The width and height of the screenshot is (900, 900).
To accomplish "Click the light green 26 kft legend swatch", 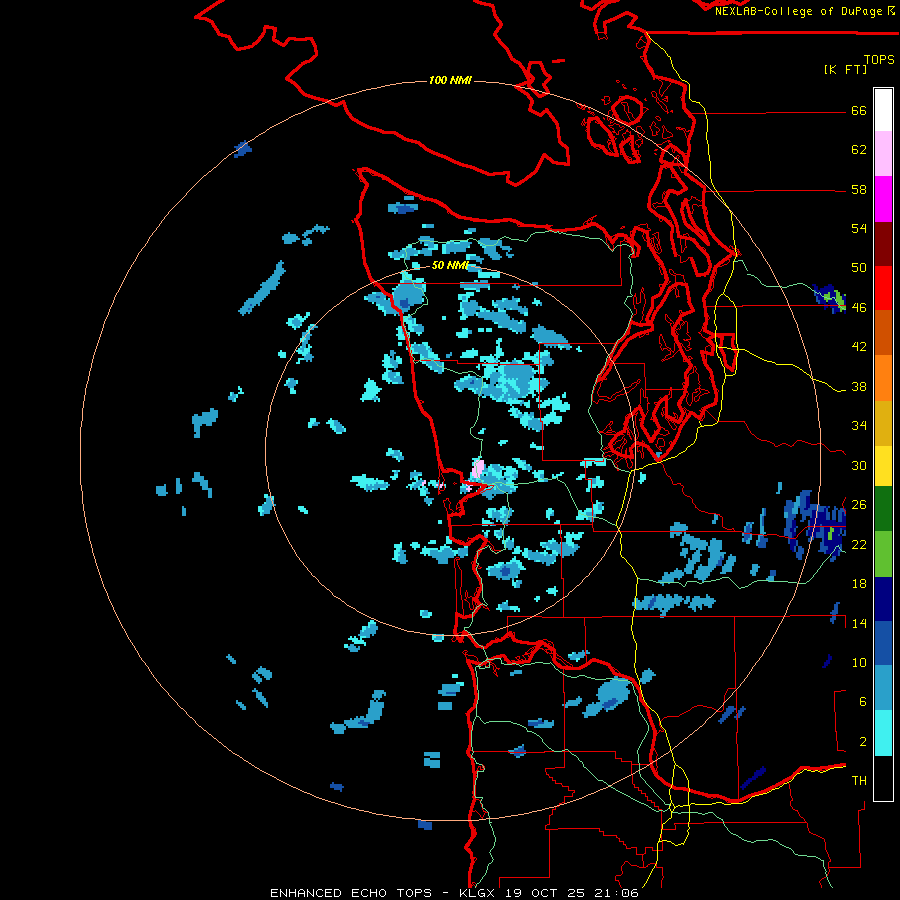I will 883,554.
